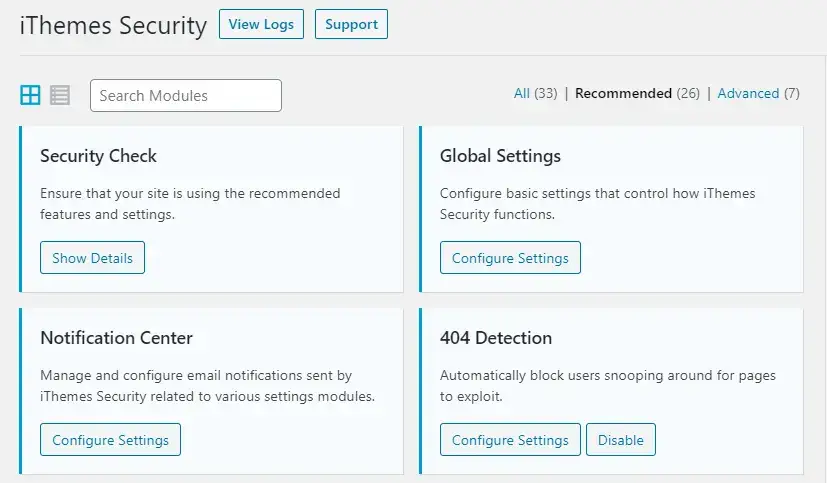The width and height of the screenshot is (827, 483).
Task: Click the Global Settings card title
Action: click(x=500, y=156)
